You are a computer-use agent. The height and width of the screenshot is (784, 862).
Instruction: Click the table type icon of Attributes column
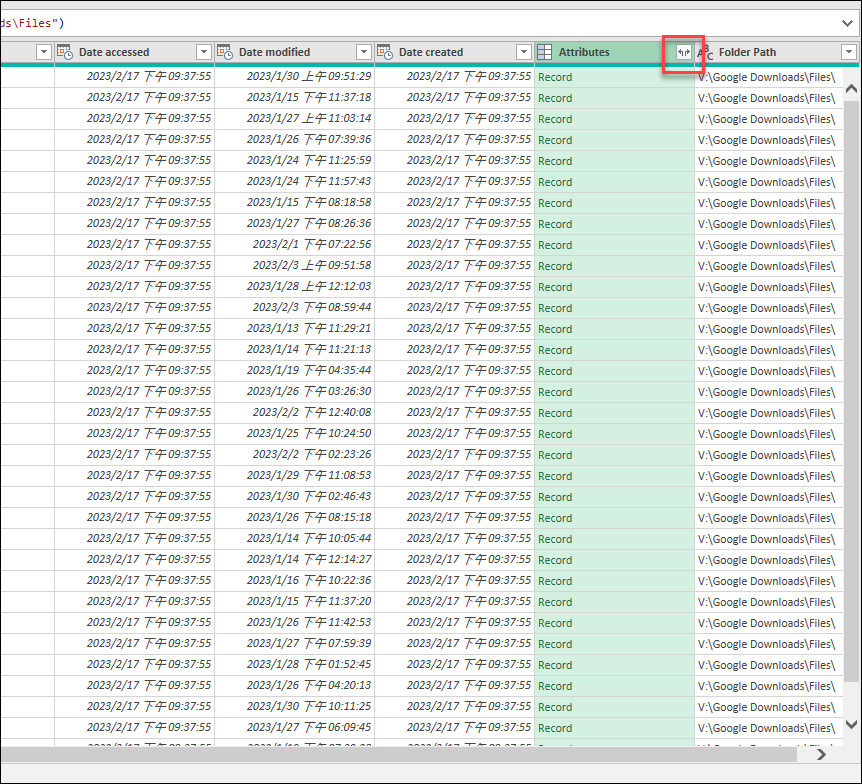point(544,52)
